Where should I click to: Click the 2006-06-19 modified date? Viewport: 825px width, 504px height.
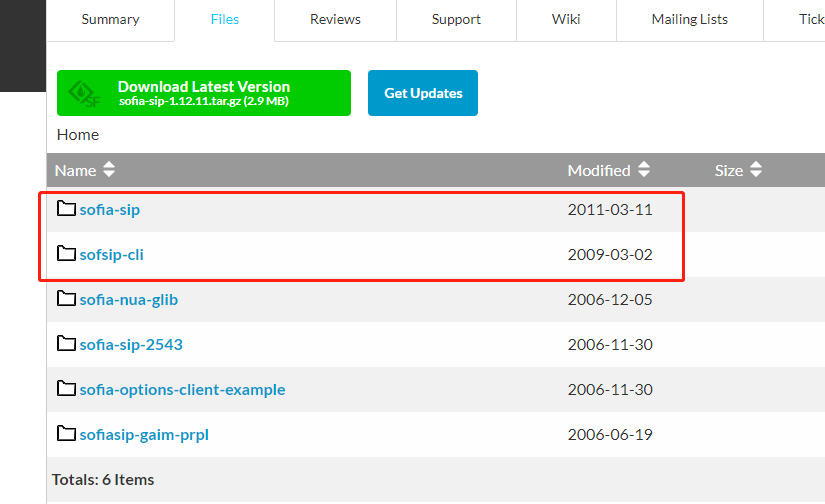pos(610,435)
